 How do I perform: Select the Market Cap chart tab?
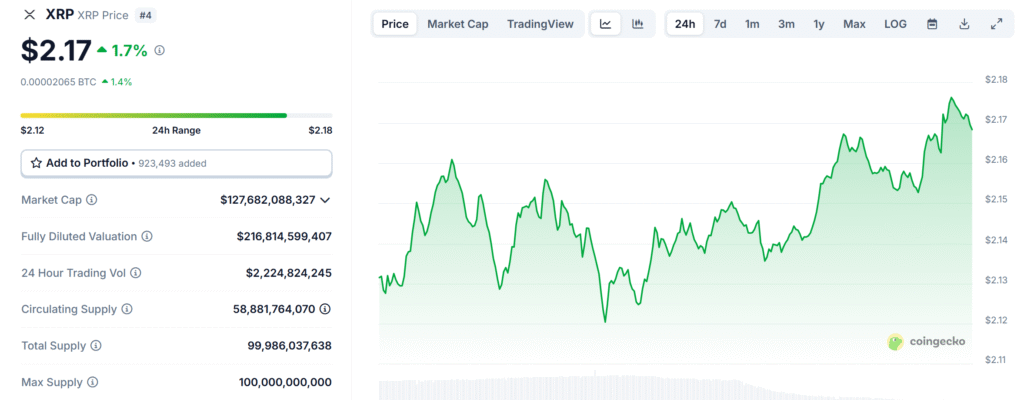point(458,24)
